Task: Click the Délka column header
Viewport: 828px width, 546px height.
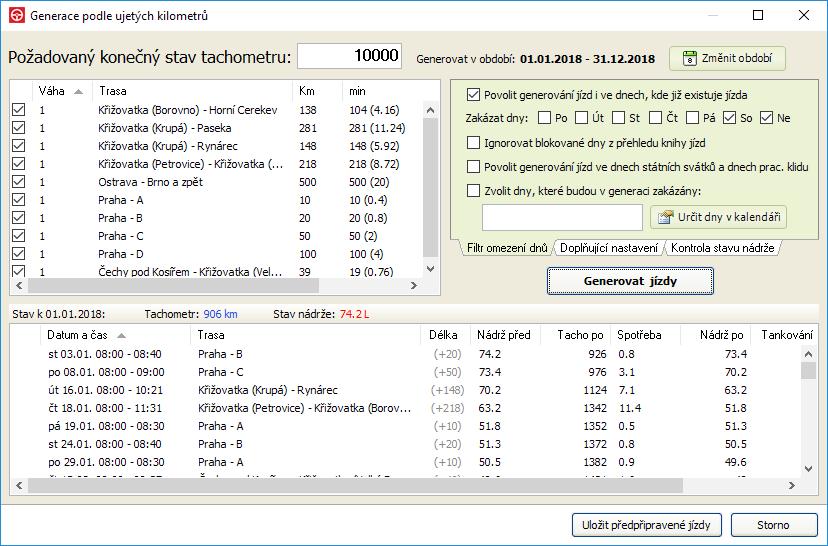Action: 444,335
